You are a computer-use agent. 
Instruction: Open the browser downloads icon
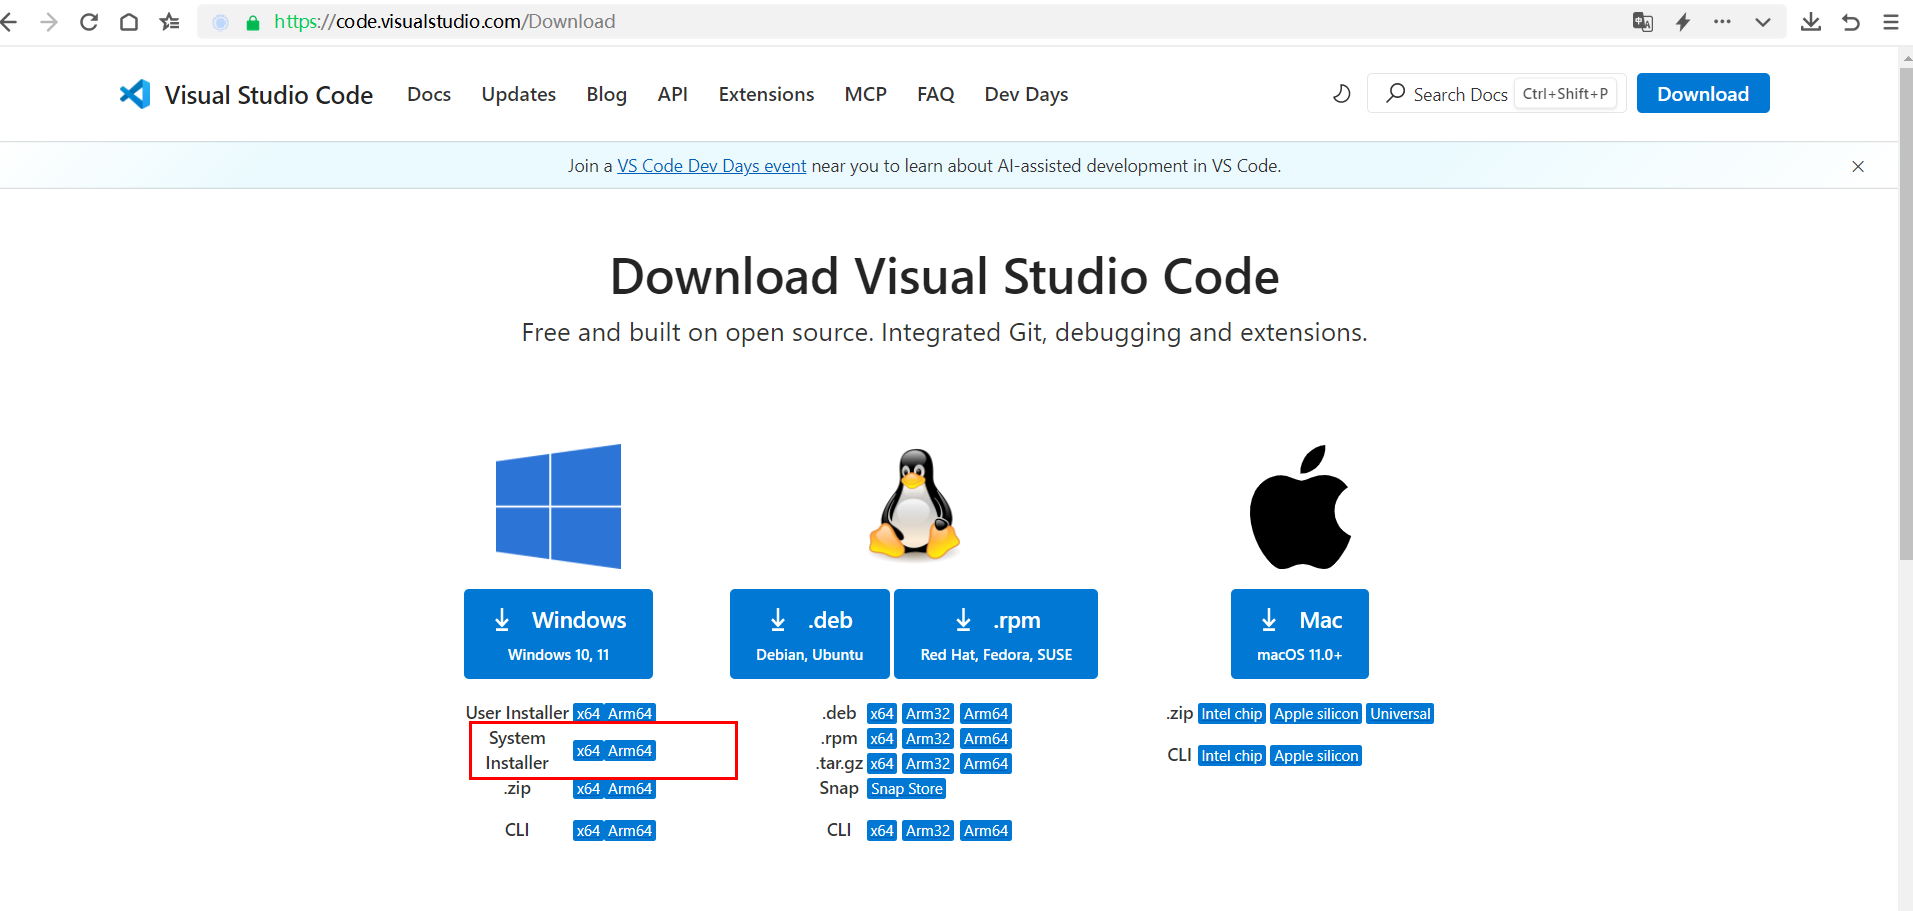(1811, 22)
